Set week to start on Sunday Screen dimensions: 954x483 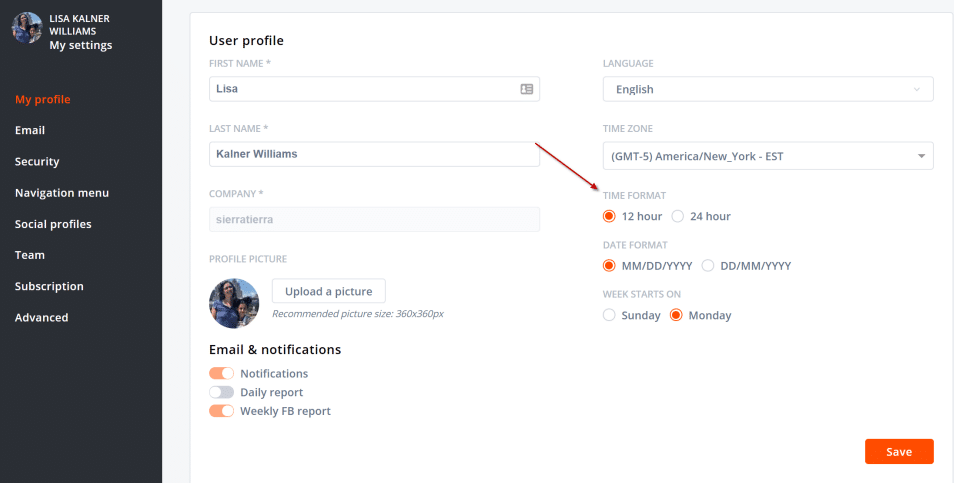(x=610, y=315)
